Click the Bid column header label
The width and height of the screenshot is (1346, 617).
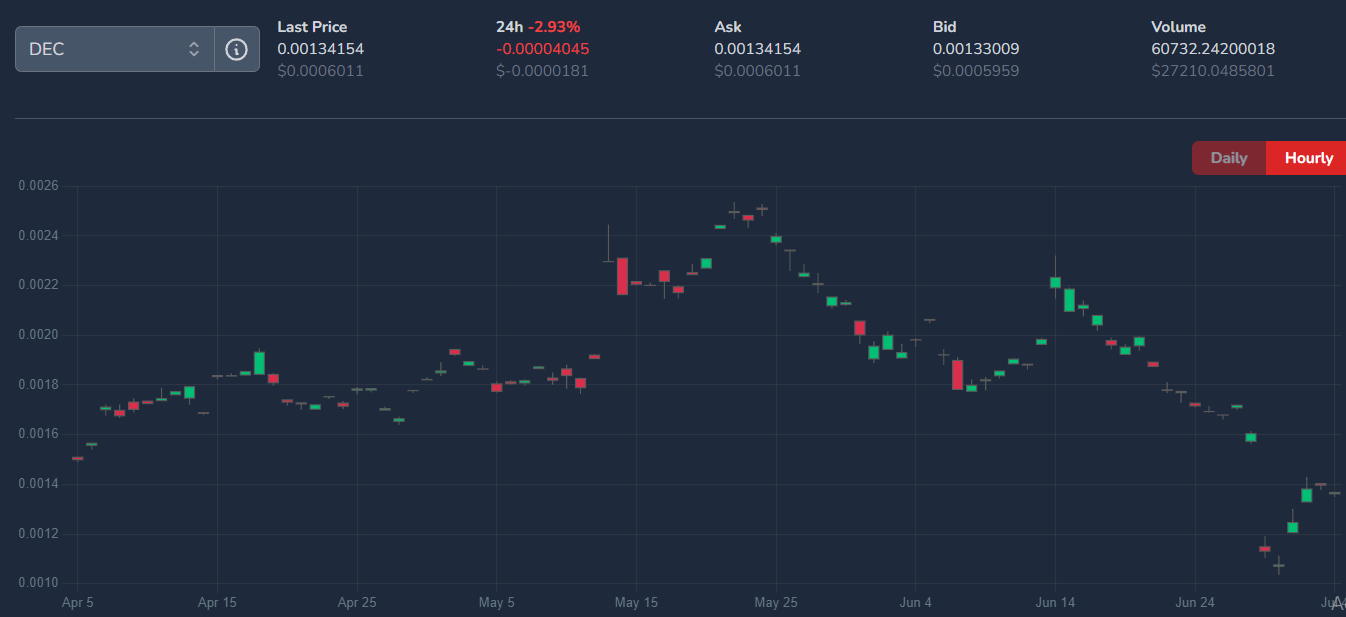click(944, 27)
